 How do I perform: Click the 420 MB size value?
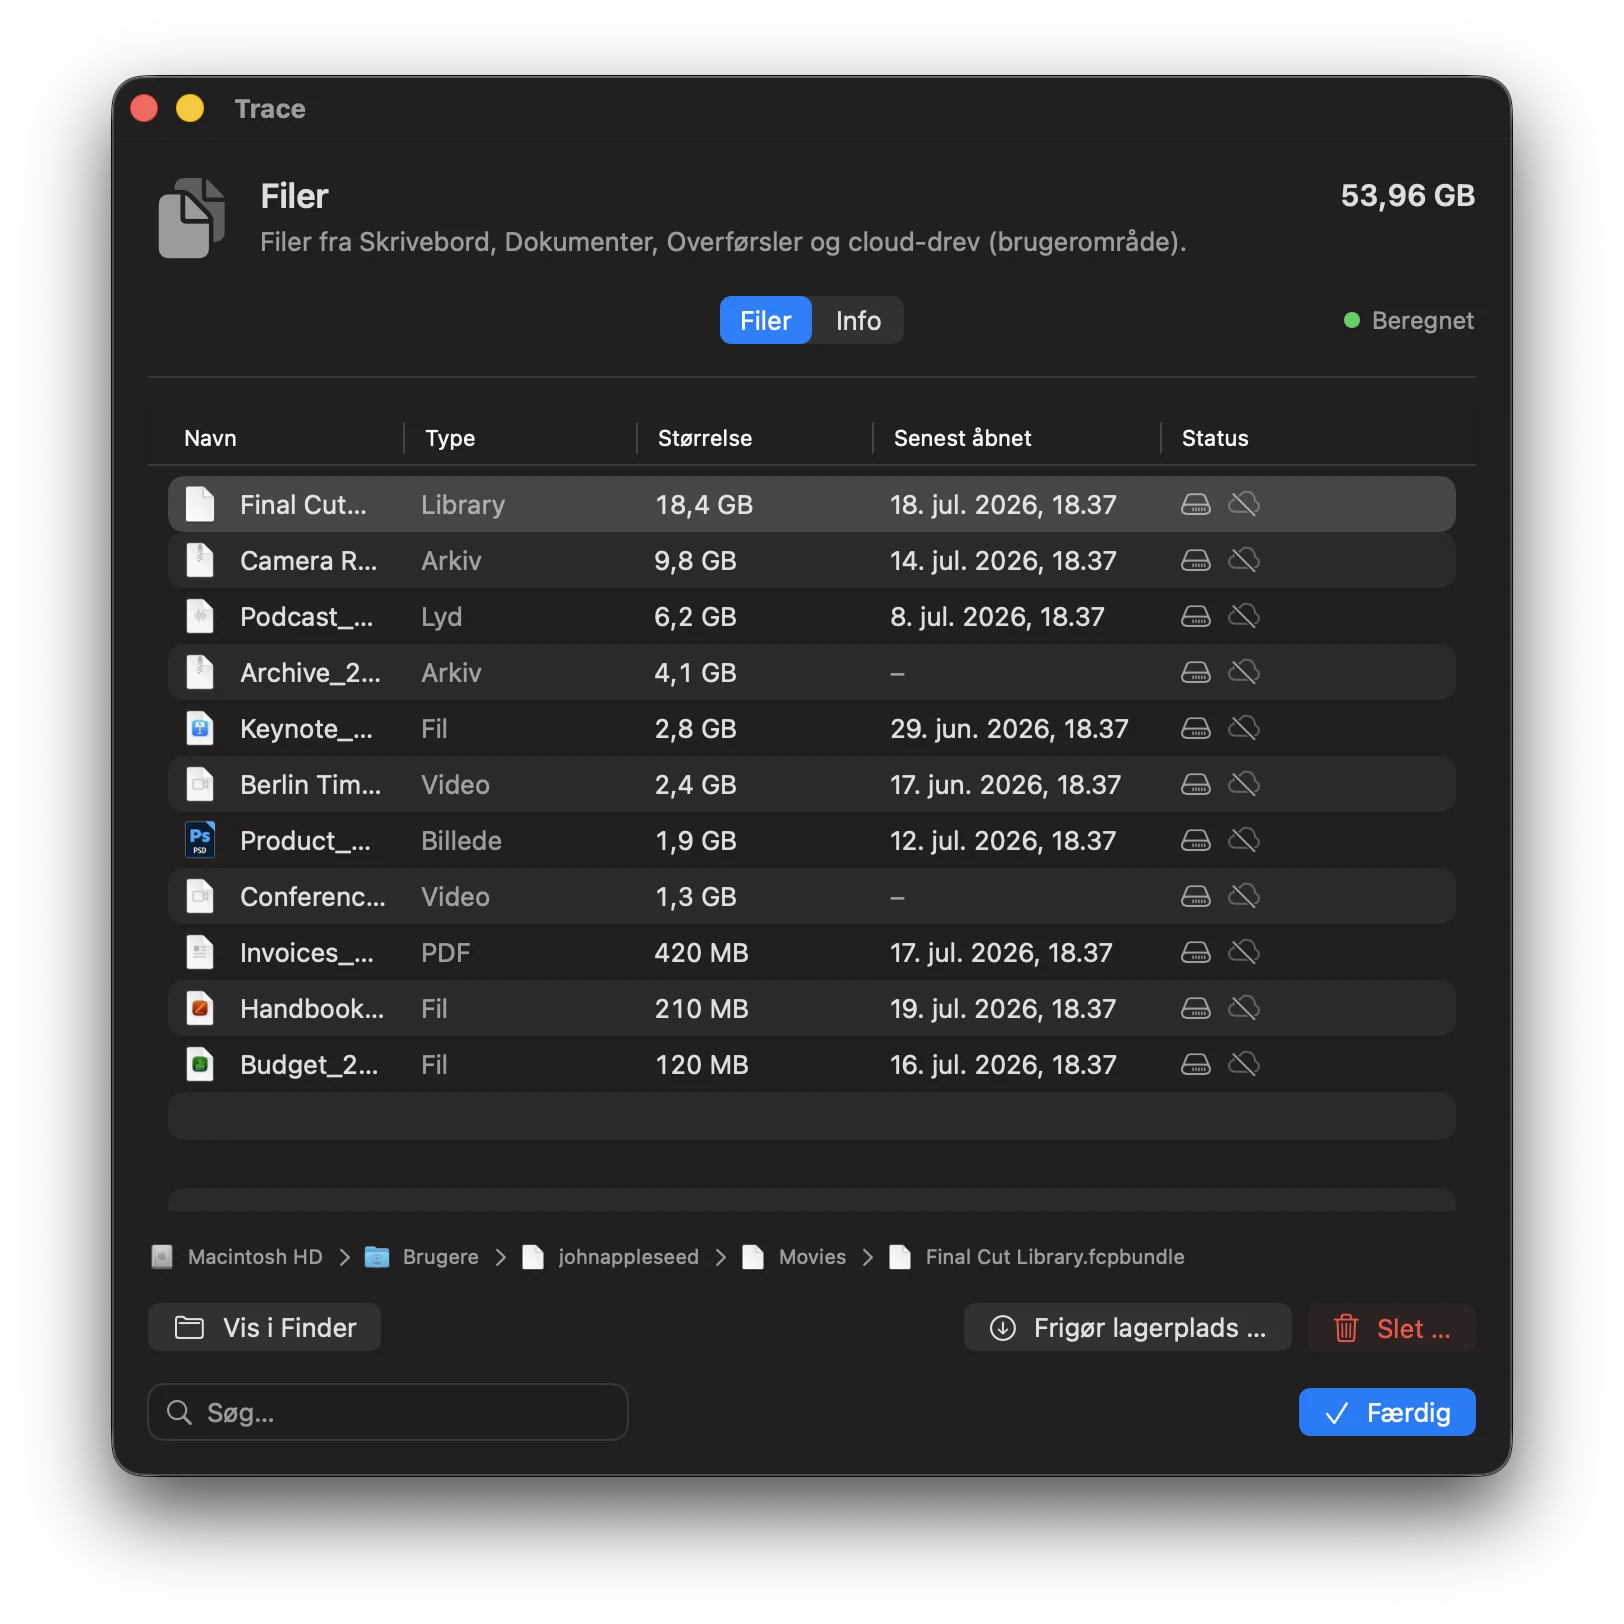point(702,953)
